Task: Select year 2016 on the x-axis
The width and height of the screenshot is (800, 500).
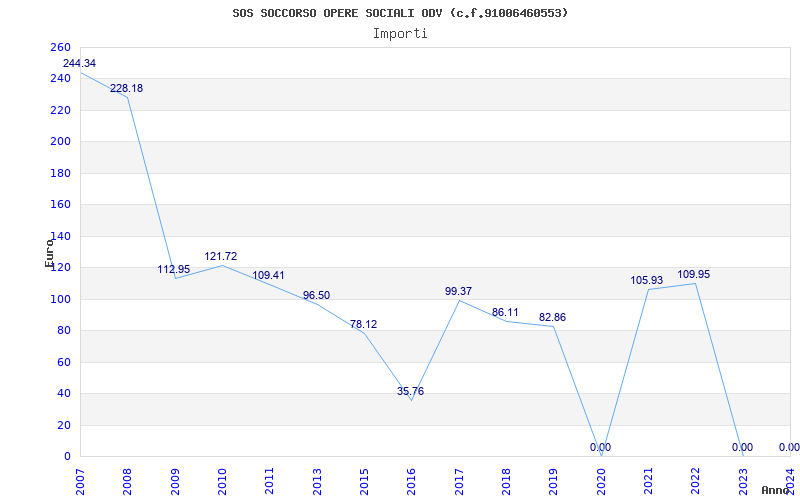Action: coord(411,481)
